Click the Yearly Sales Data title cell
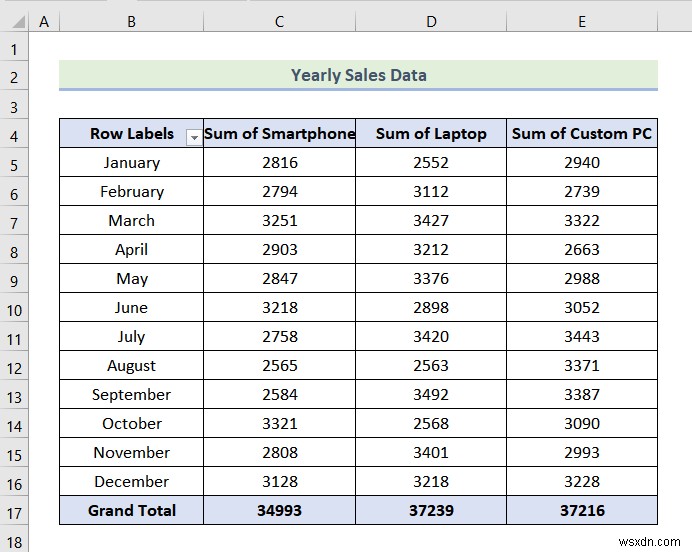 coord(358,75)
